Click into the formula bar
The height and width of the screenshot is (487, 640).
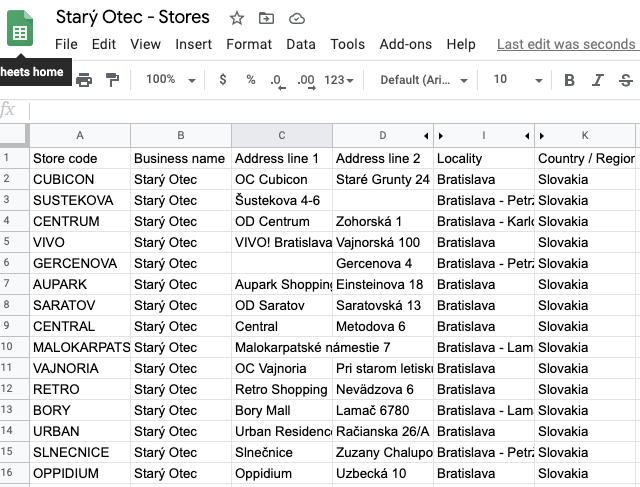tap(335, 111)
